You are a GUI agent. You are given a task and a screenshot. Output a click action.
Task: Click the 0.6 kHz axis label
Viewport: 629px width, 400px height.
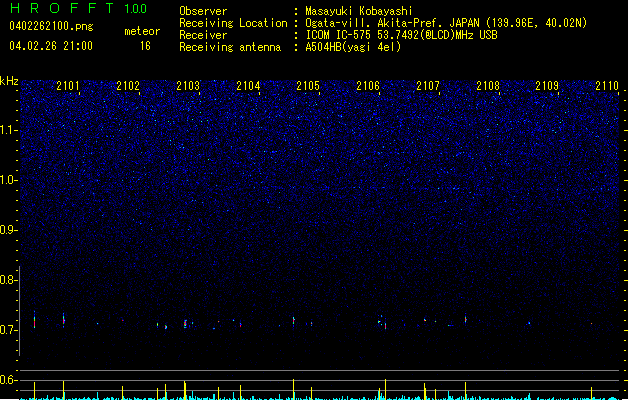(8, 380)
